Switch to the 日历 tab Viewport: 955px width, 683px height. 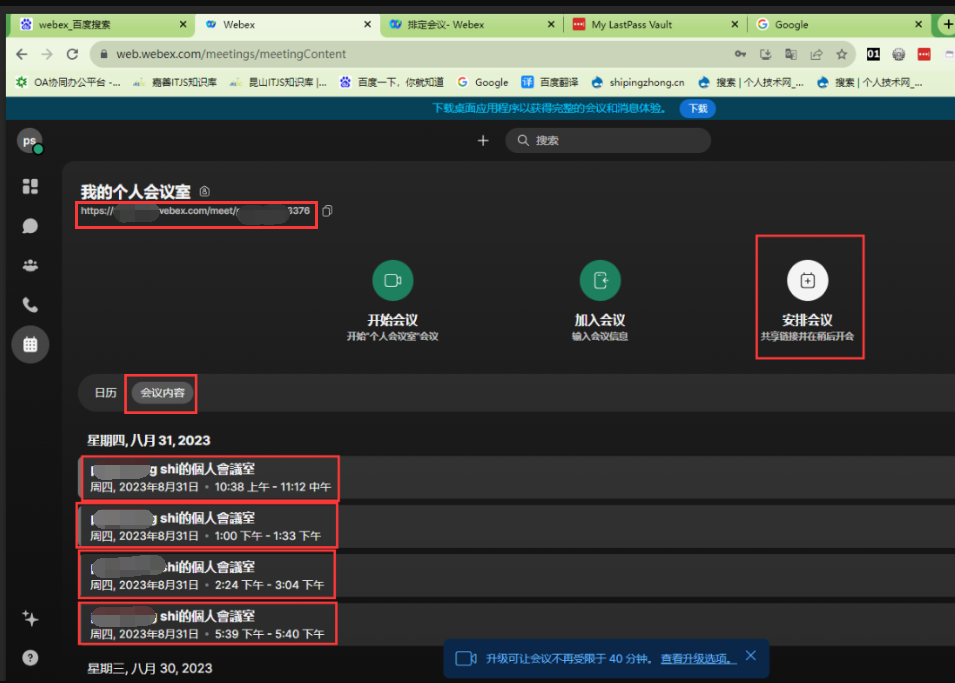(x=105, y=393)
